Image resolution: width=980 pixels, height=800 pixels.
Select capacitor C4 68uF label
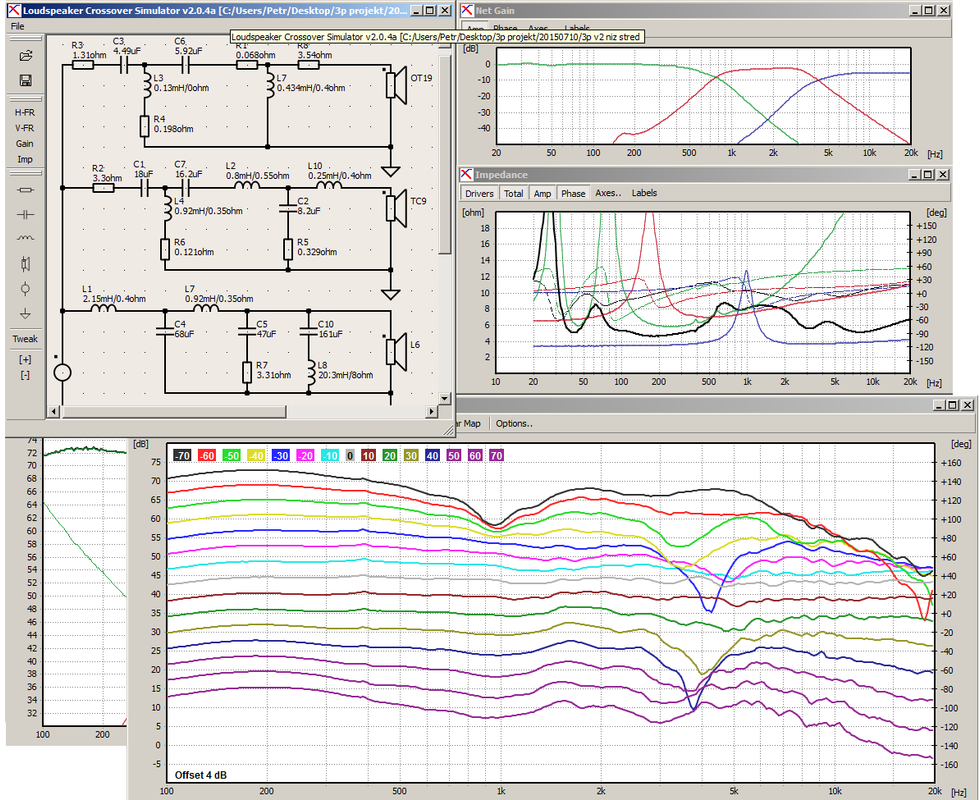184,329
